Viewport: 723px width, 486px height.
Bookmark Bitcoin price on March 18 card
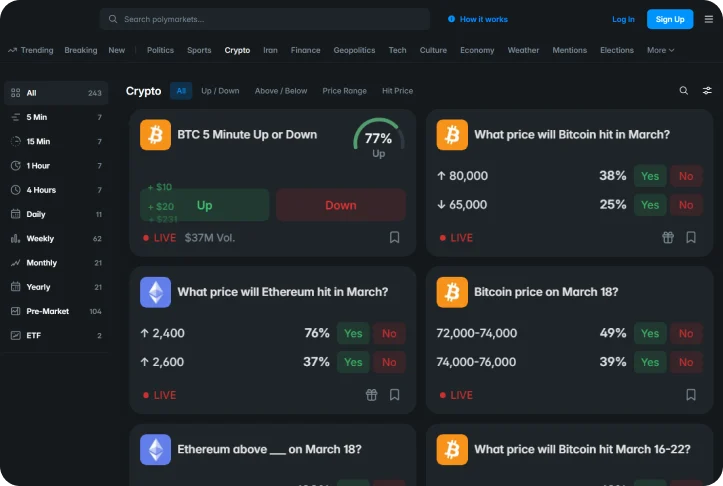(x=691, y=395)
